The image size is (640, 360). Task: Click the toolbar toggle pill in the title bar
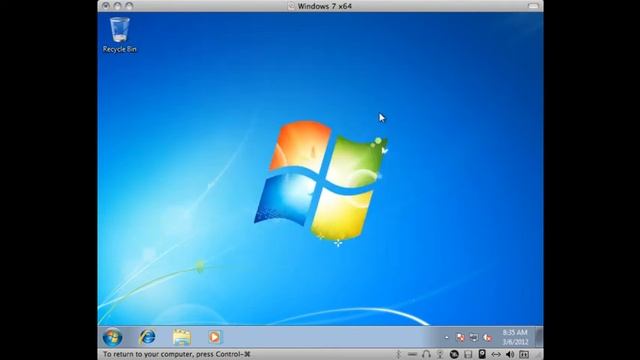pos(533,6)
